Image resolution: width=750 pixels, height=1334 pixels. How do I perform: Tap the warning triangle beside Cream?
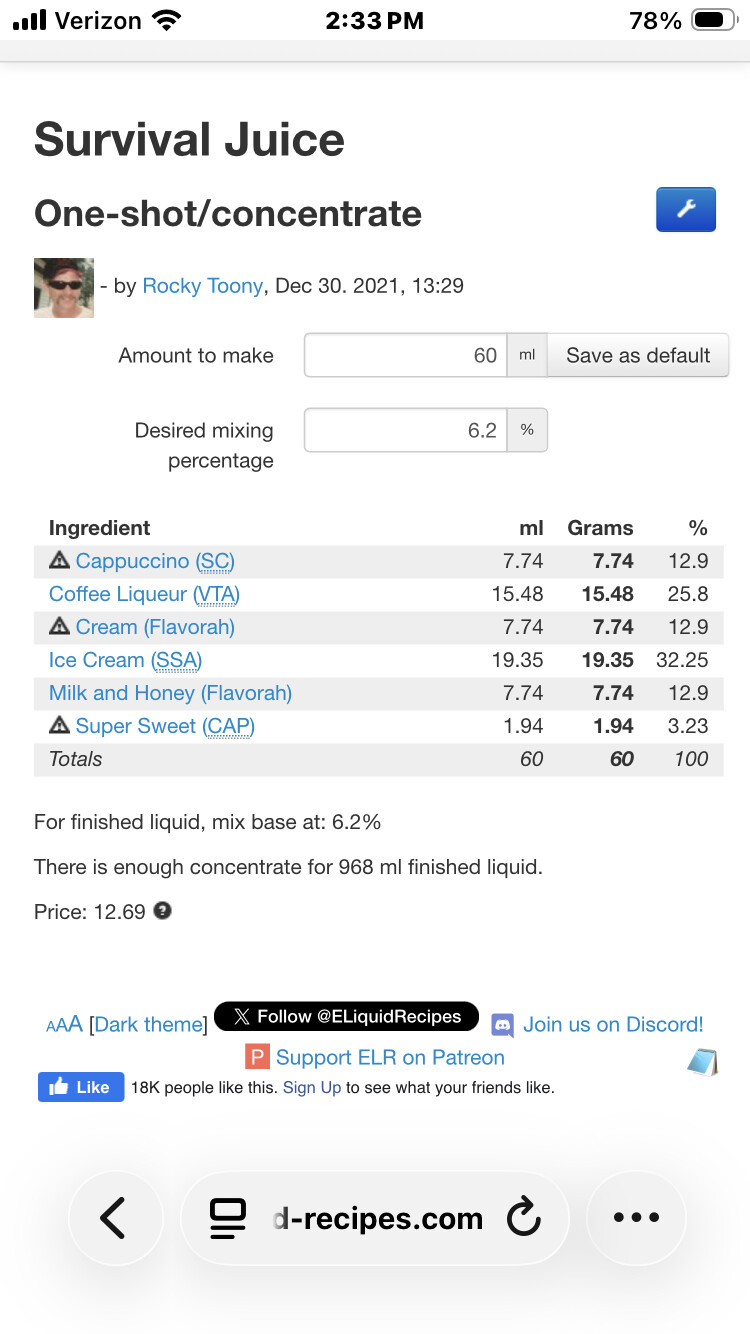point(60,627)
